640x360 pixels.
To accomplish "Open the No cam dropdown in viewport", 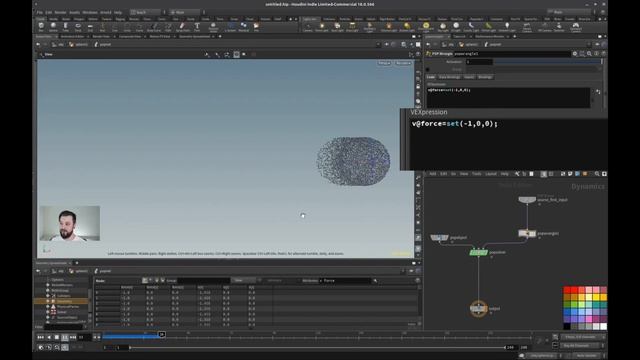I will pos(403,63).
